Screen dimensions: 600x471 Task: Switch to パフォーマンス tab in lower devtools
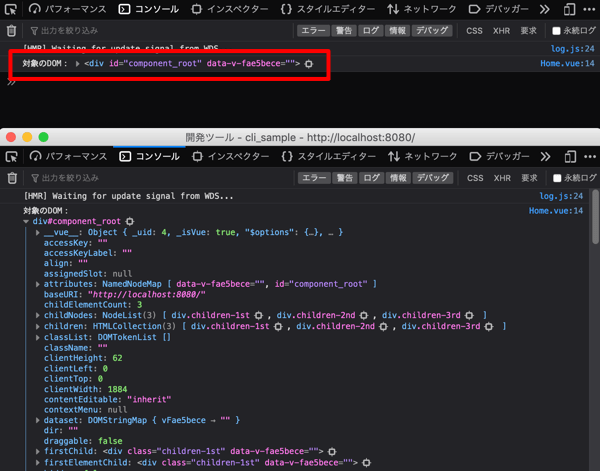click(68, 156)
